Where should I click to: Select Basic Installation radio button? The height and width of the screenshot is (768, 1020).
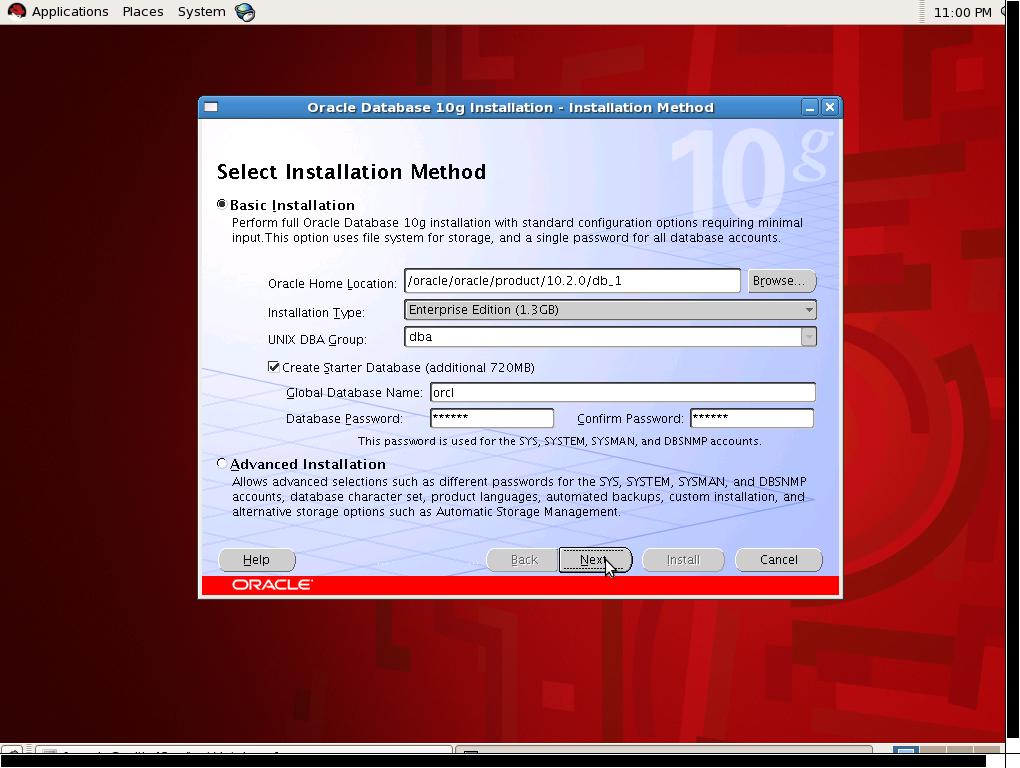tap(222, 204)
